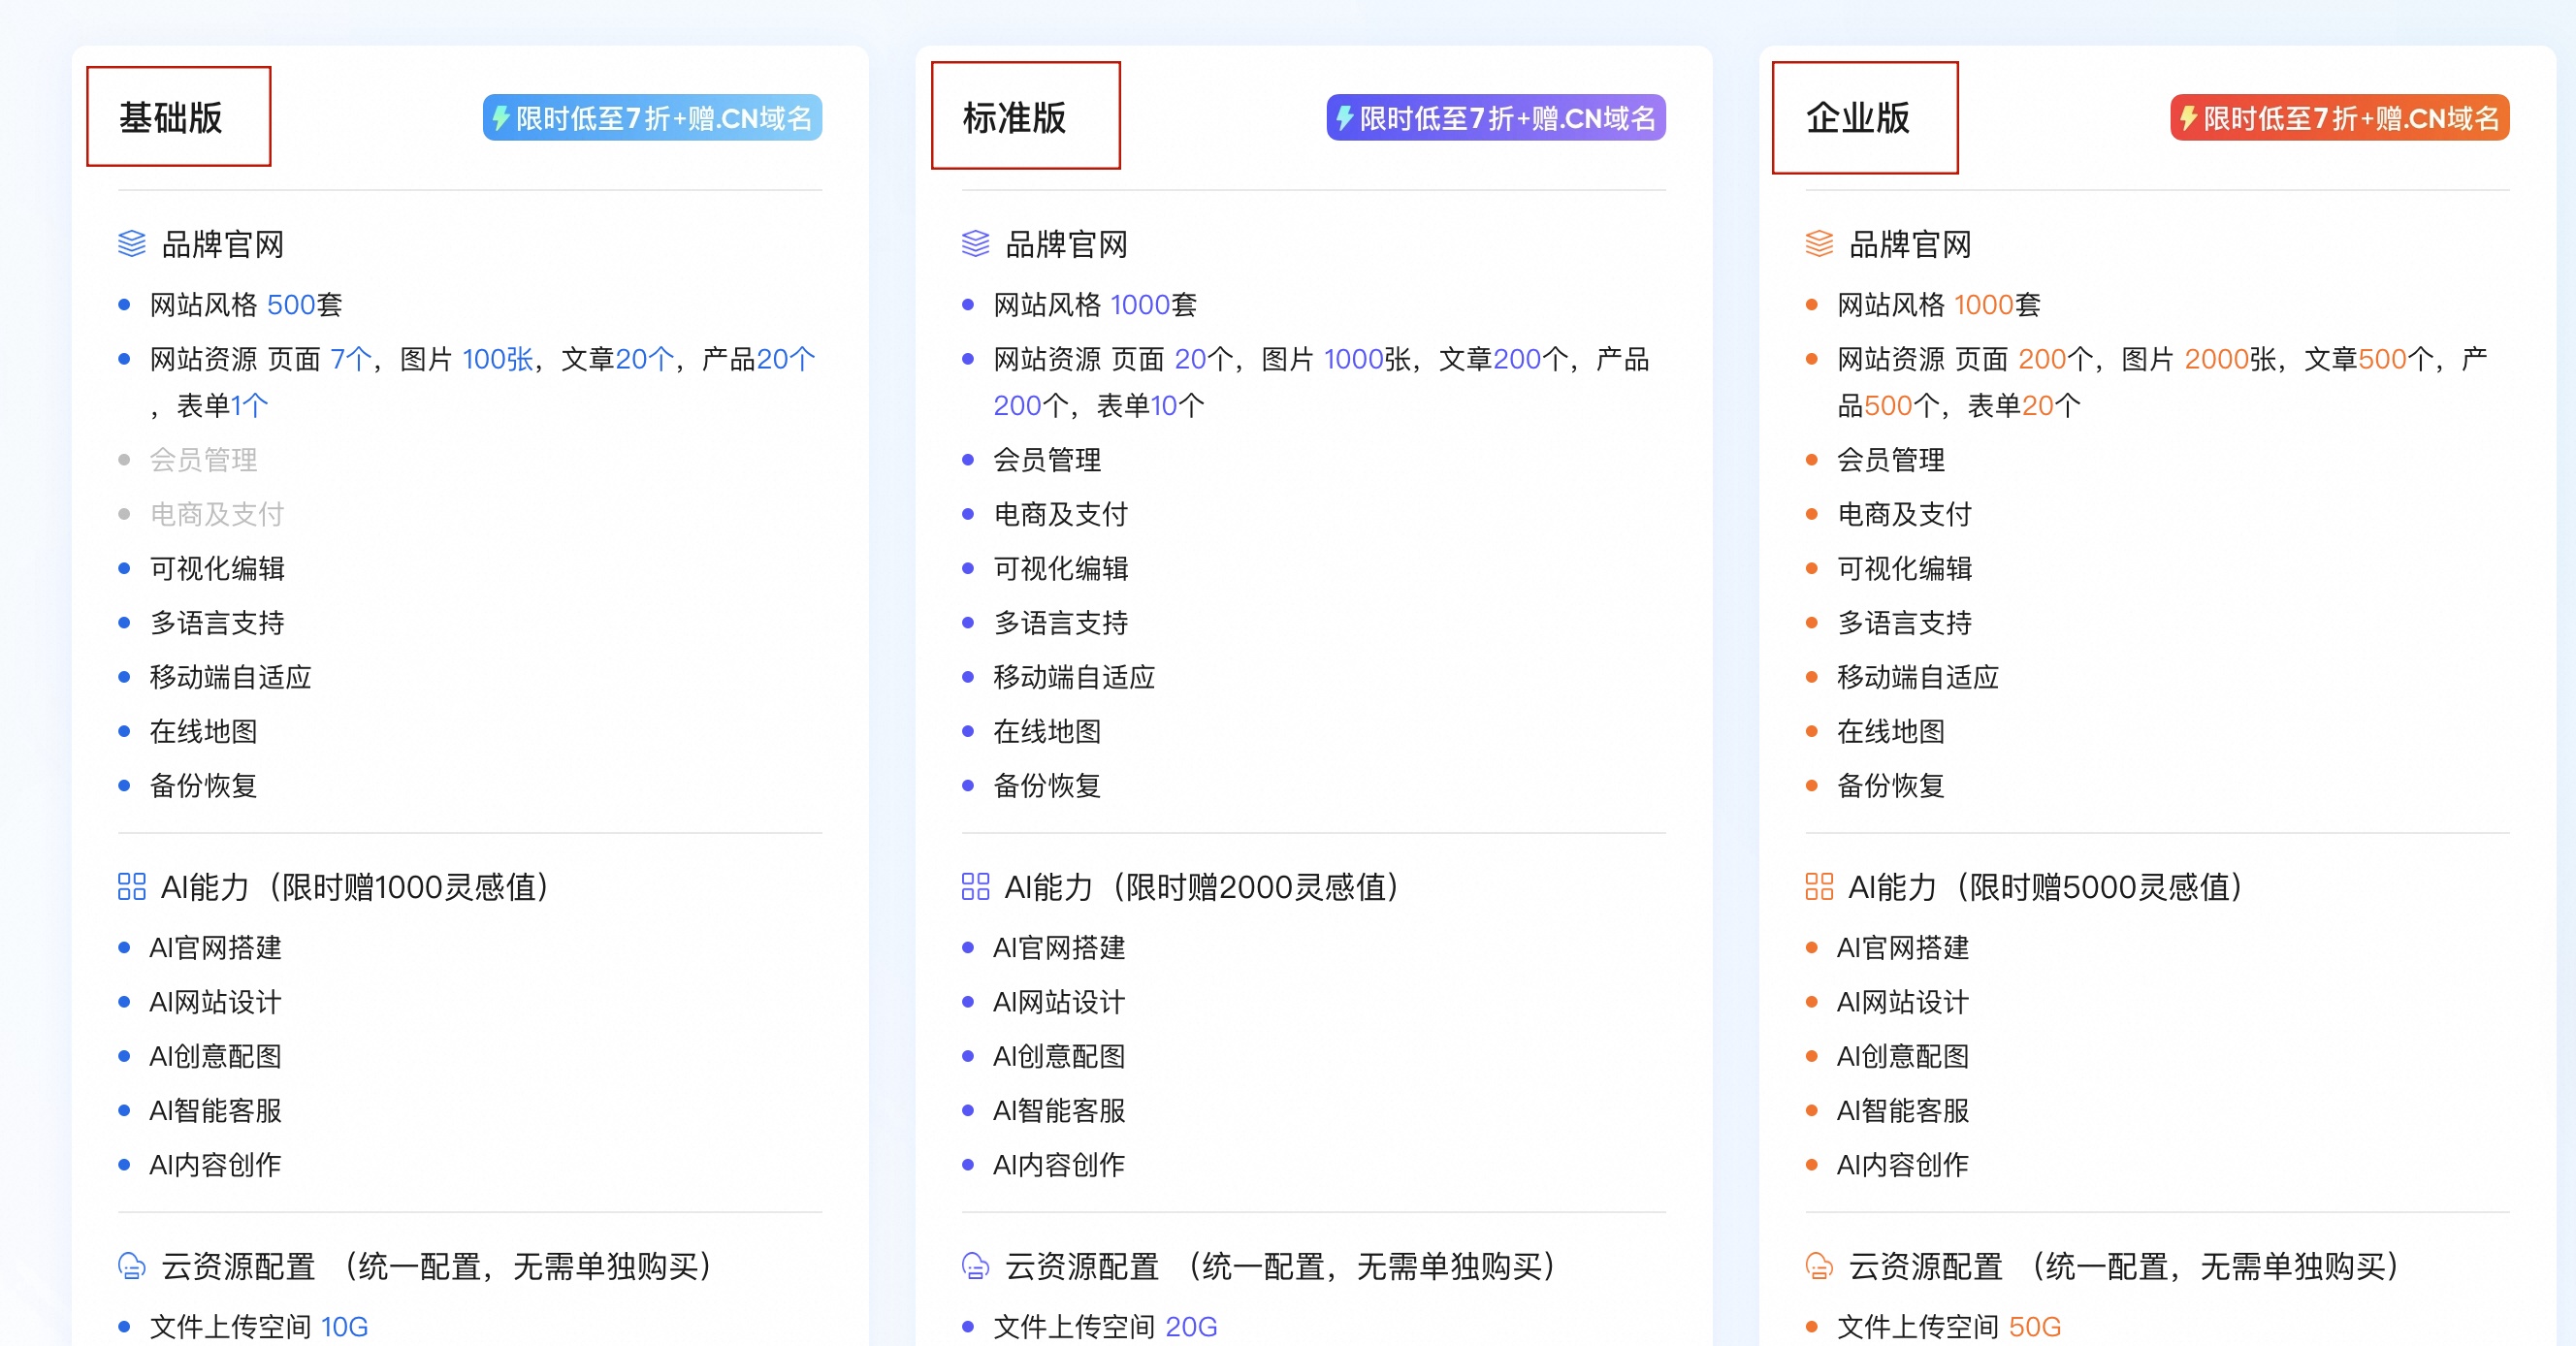Click 文件上传空间 50G in 企业版
2576x1346 pixels.
[x=1948, y=1326]
